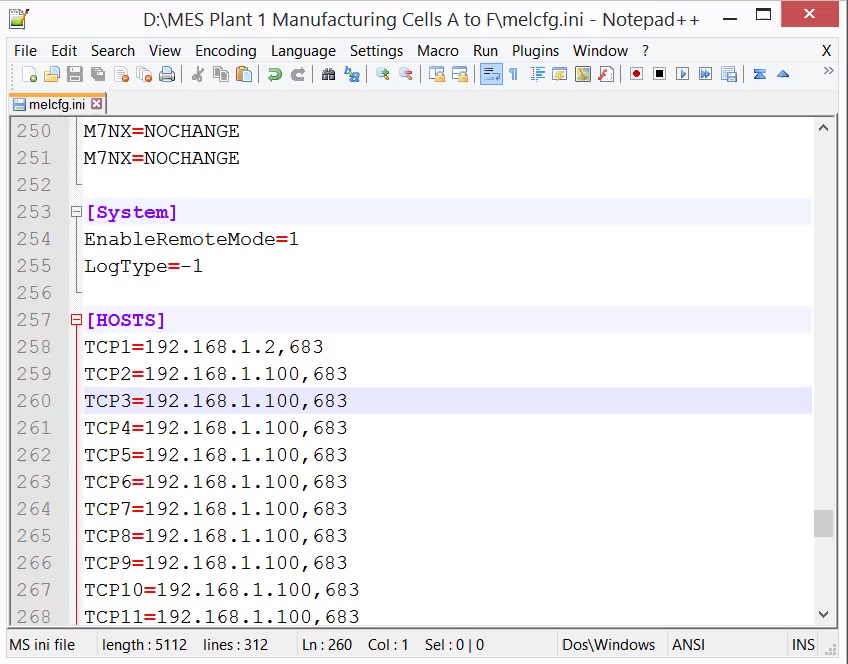This screenshot has height=664, width=848.
Task: Open Find with the binoculars icon
Action: tap(328, 74)
